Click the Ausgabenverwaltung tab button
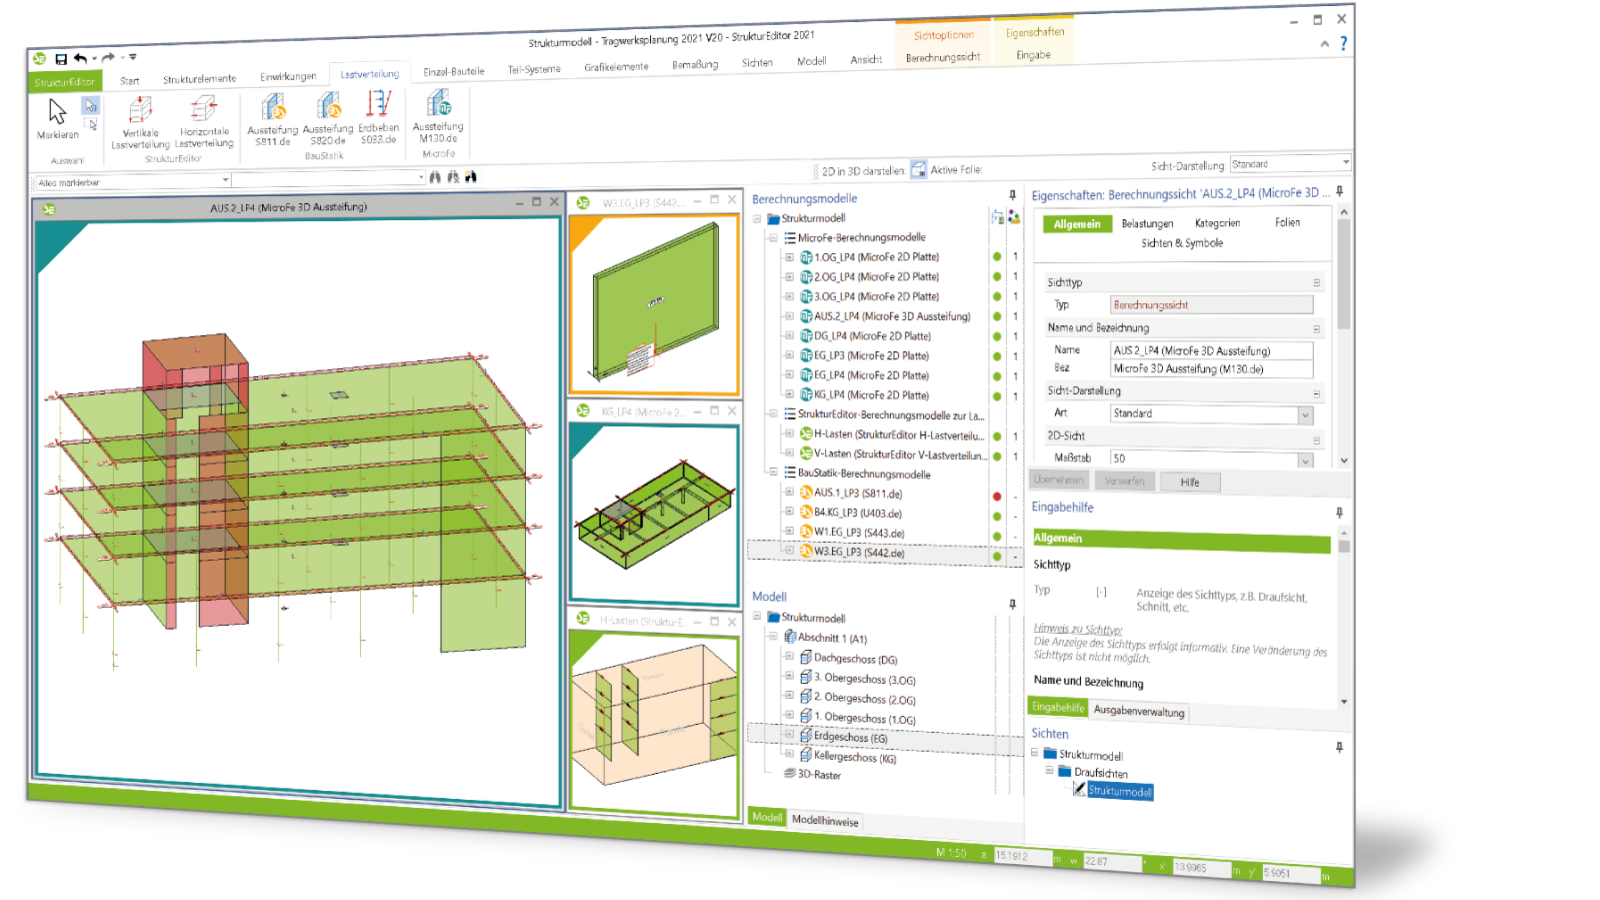The image size is (1600, 900). pos(1139,711)
